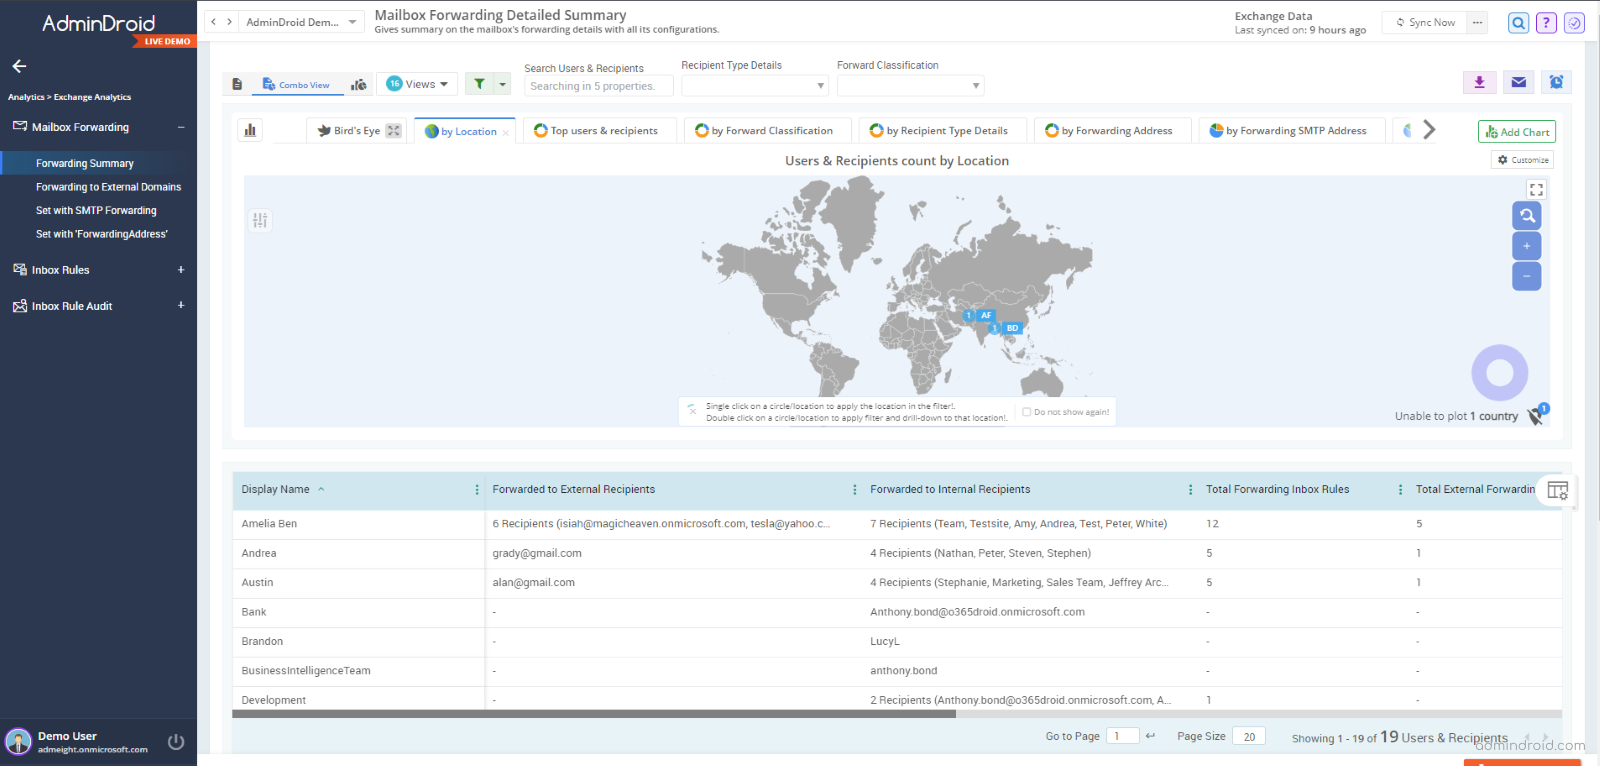Image resolution: width=1600 pixels, height=766 pixels.
Task: Click the purple download export icon
Action: (x=1479, y=82)
